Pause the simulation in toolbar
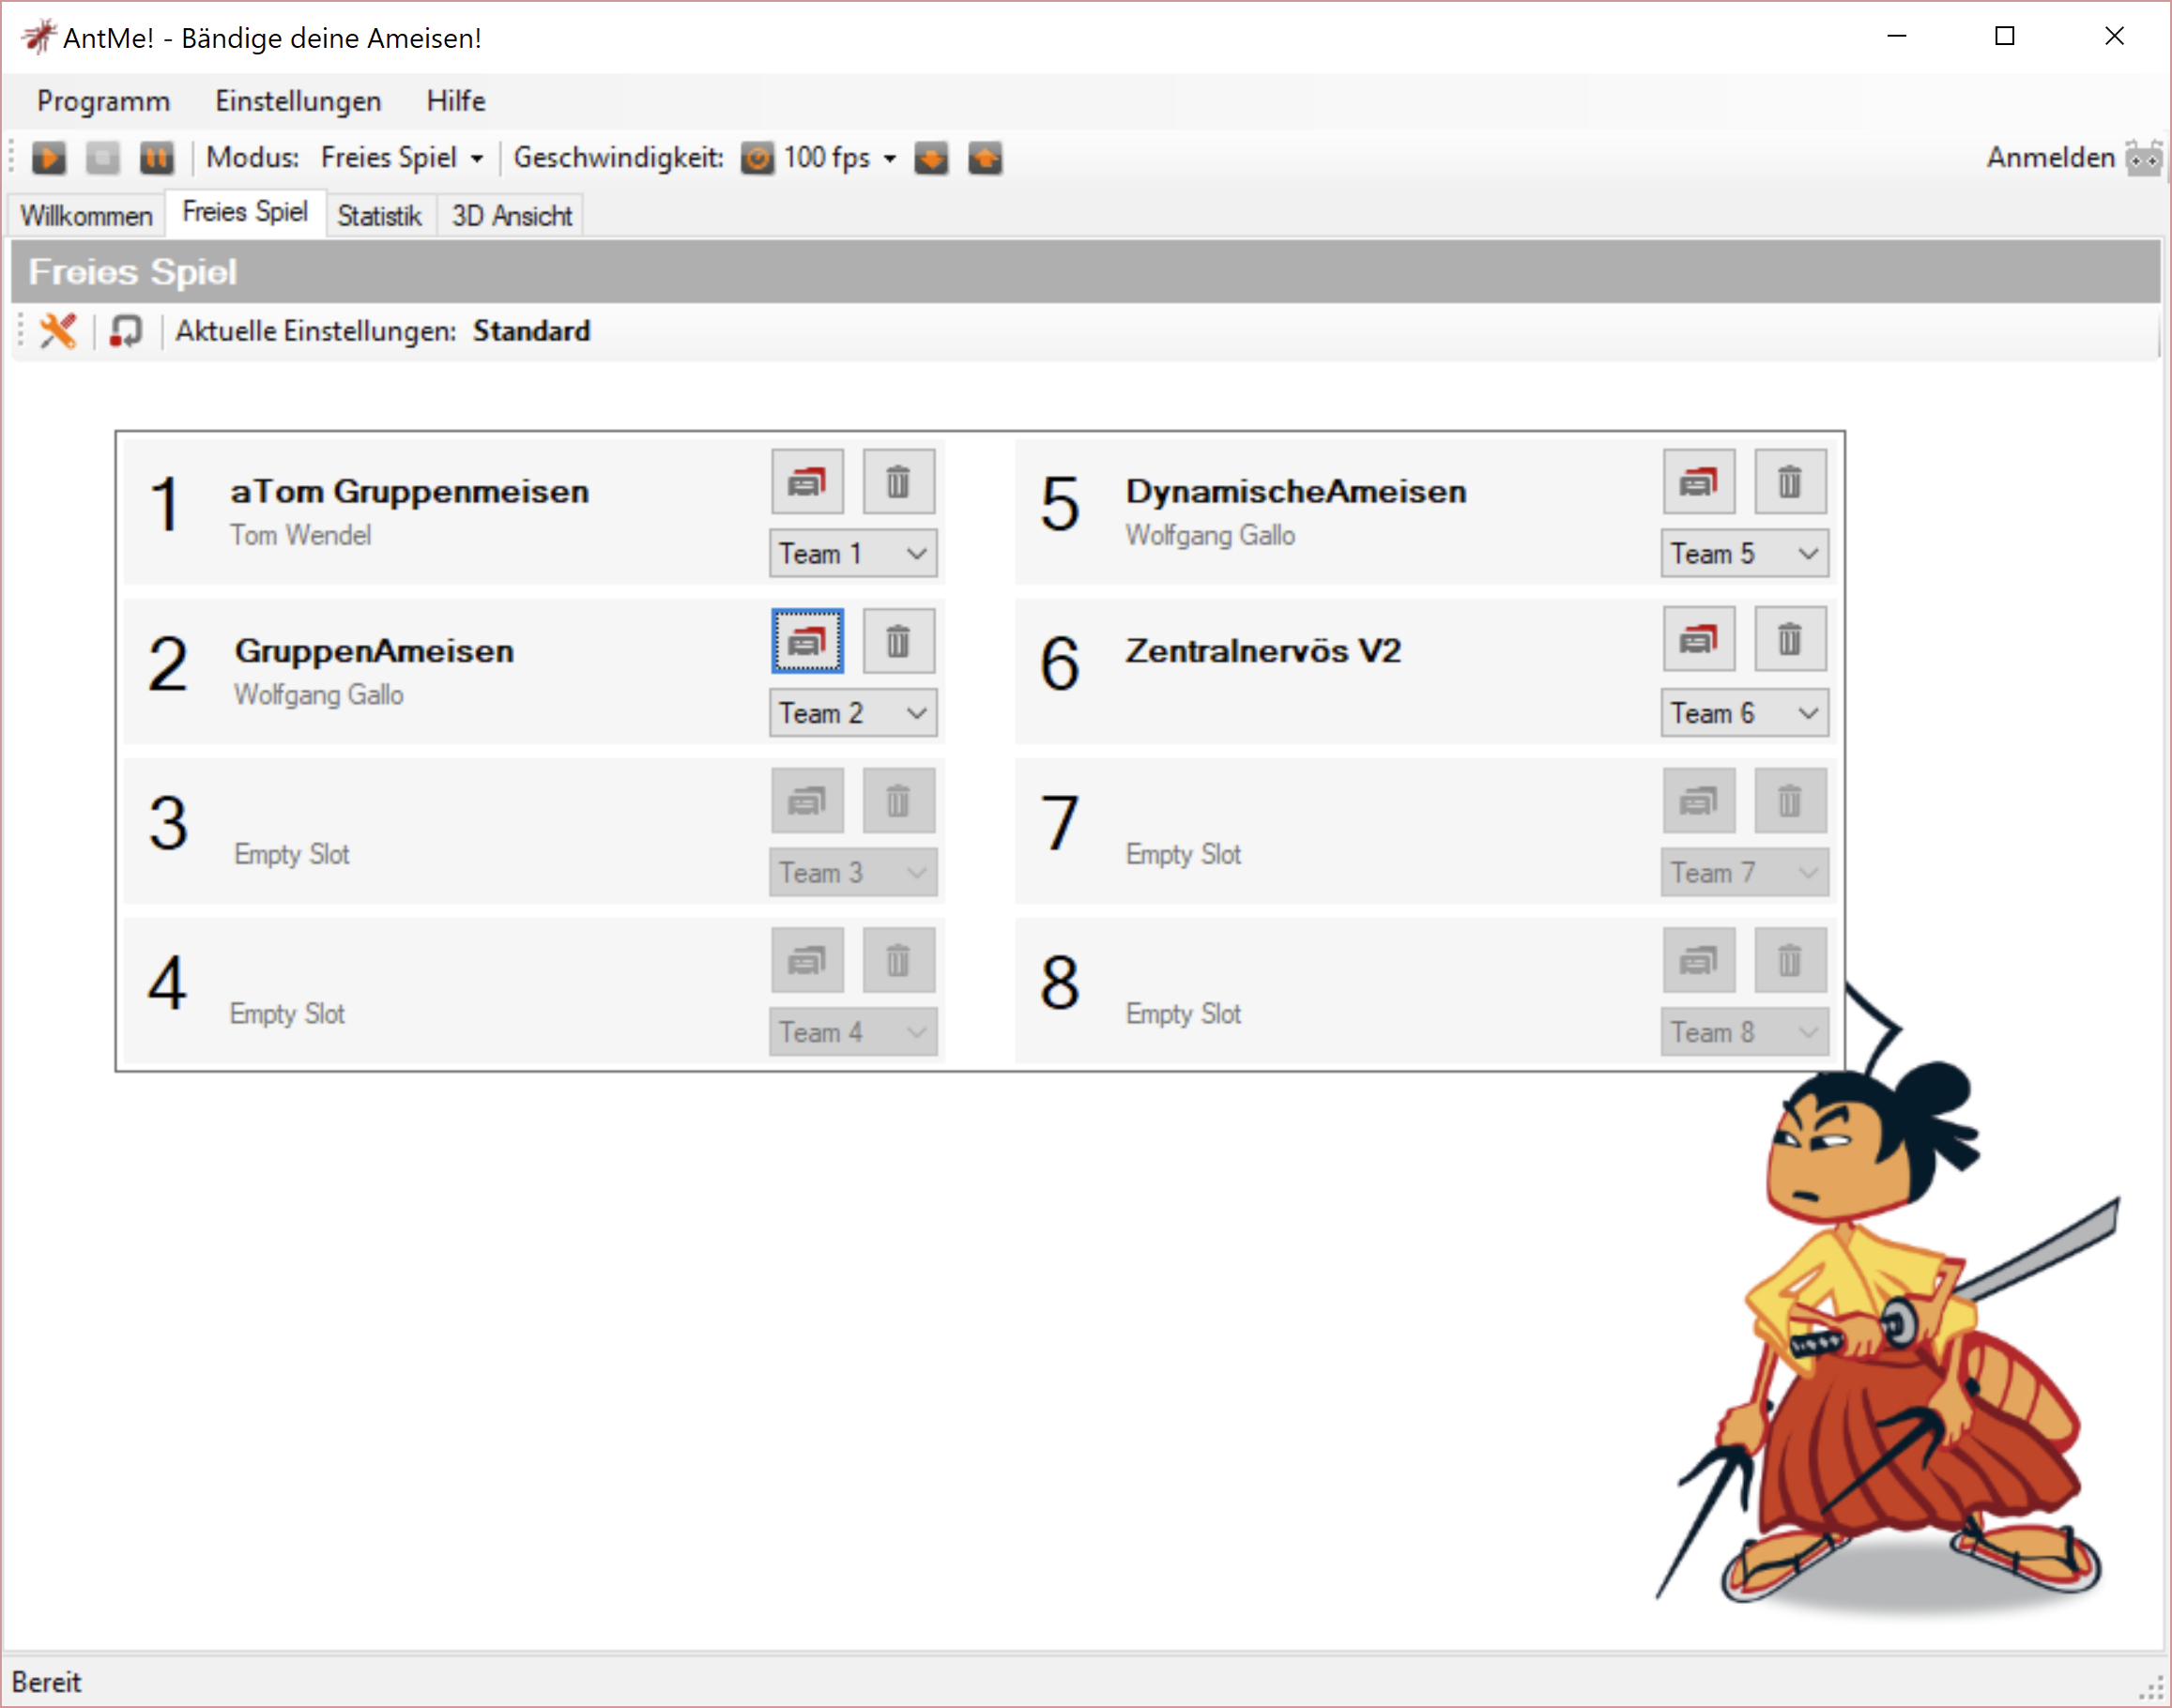The height and width of the screenshot is (1708, 2172). (x=156, y=158)
